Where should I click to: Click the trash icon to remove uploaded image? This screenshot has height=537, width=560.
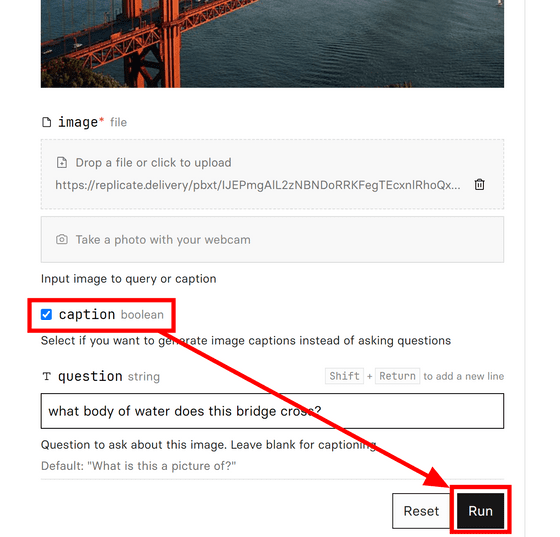click(479, 185)
